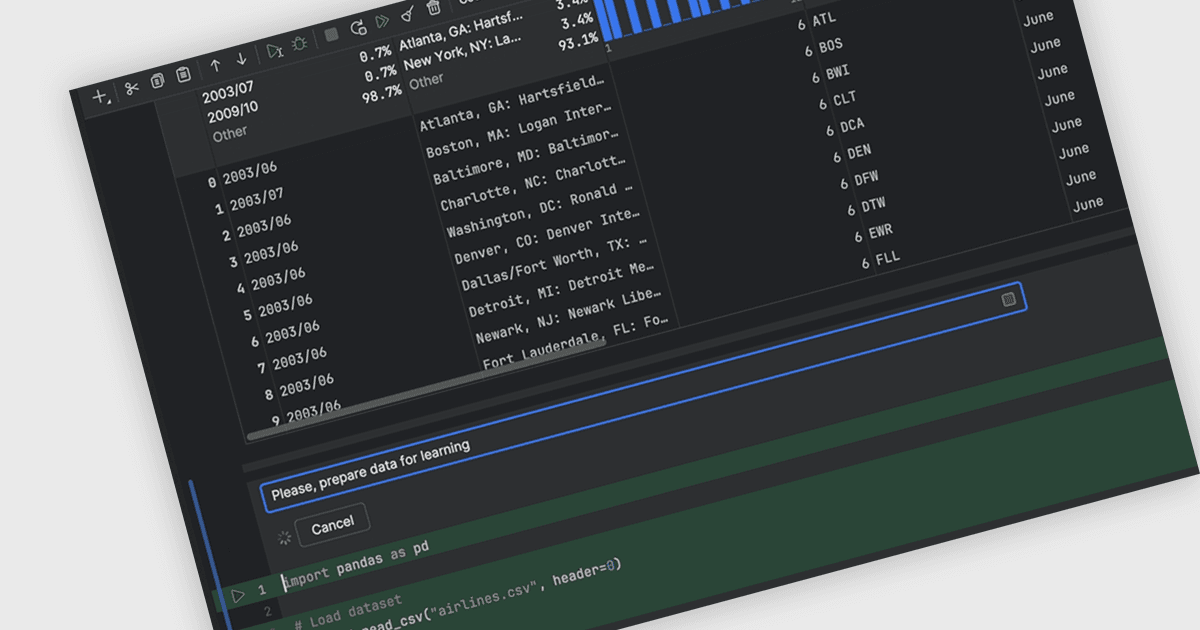Restart the kernel
1200x630 pixels.
click(358, 28)
